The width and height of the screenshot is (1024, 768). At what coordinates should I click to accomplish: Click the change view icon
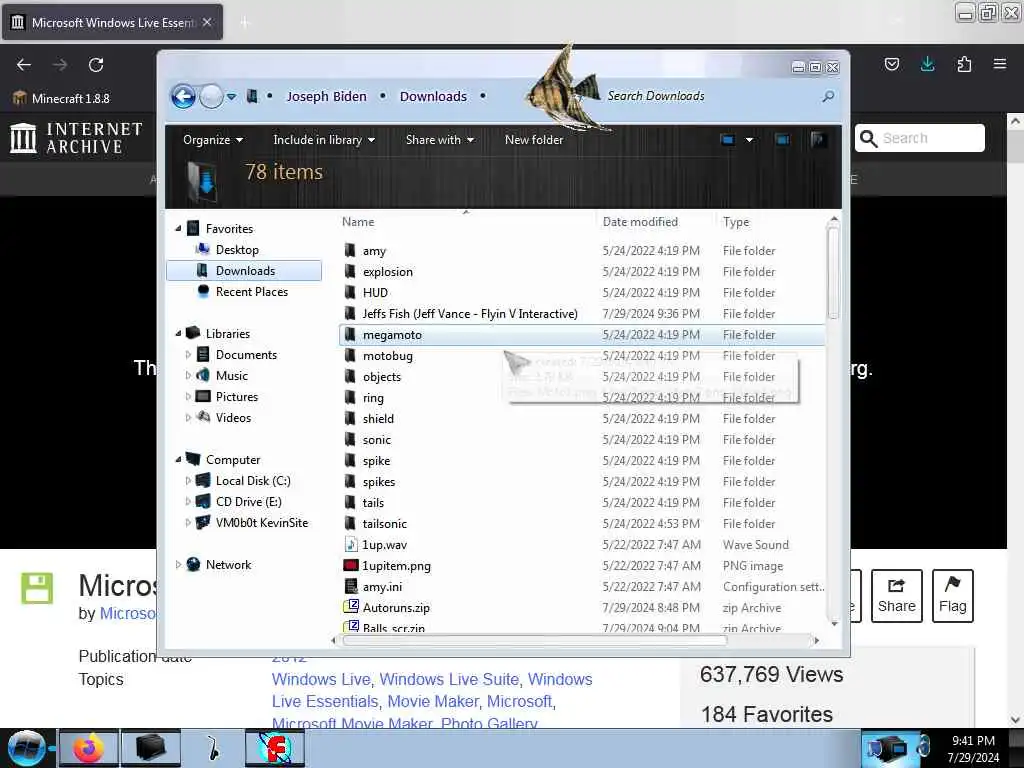[728, 140]
